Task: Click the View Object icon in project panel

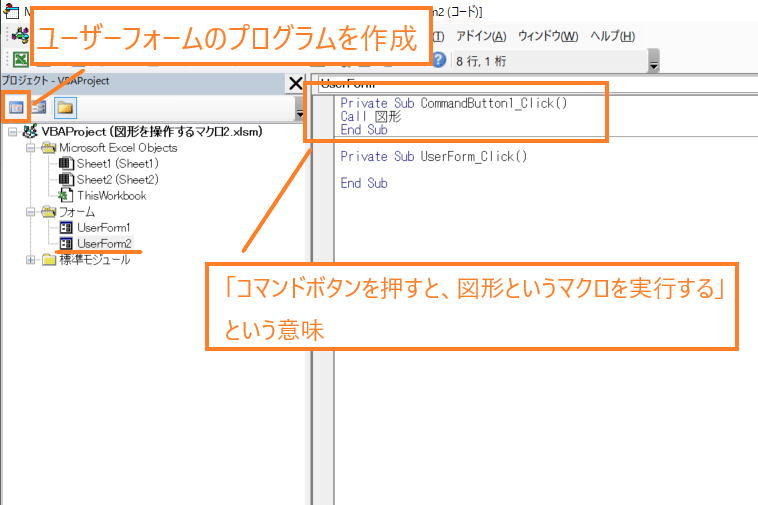Action: (39, 107)
